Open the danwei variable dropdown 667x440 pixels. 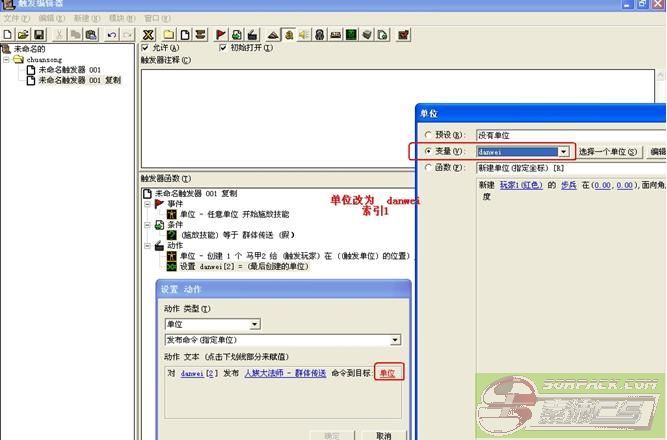563,151
